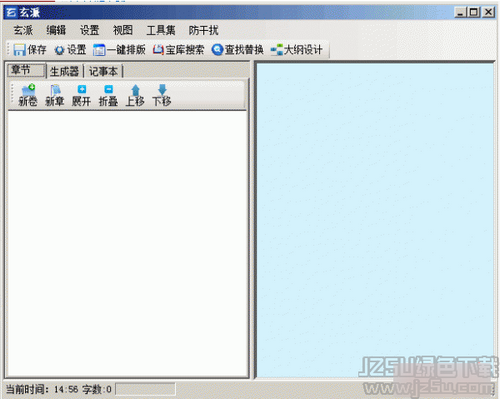Move item down with 下移
Screen dimensions: 500x399
point(162,95)
